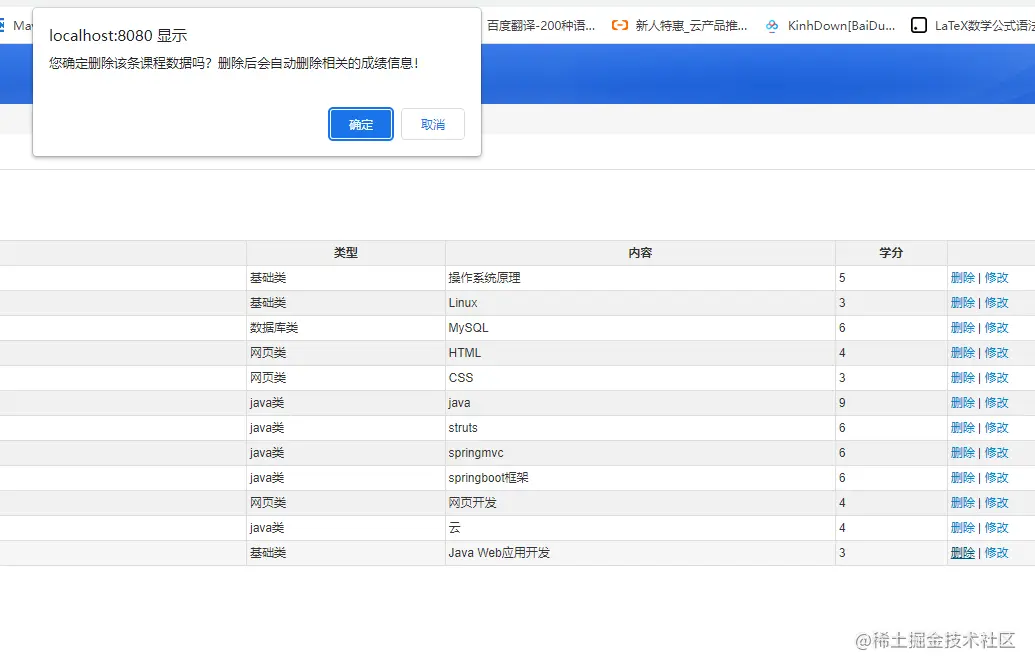The height and width of the screenshot is (670, 1035).
Task: Delete the Java Web应用开发 course
Action: coord(962,553)
